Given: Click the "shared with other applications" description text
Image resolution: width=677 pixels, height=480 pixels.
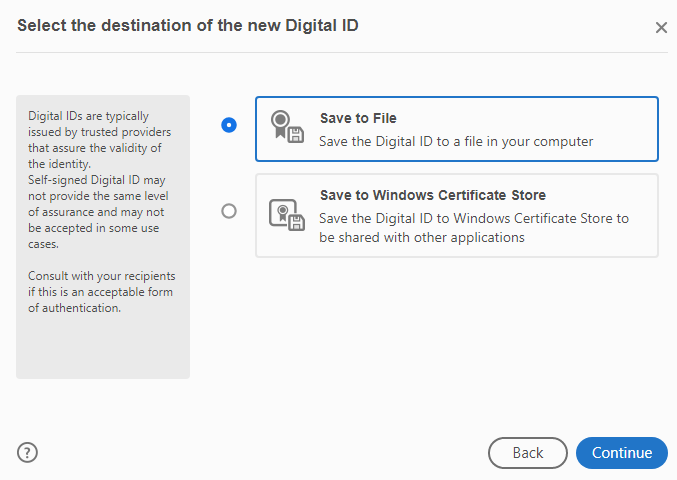Looking at the screenshot, I should click(422, 238).
